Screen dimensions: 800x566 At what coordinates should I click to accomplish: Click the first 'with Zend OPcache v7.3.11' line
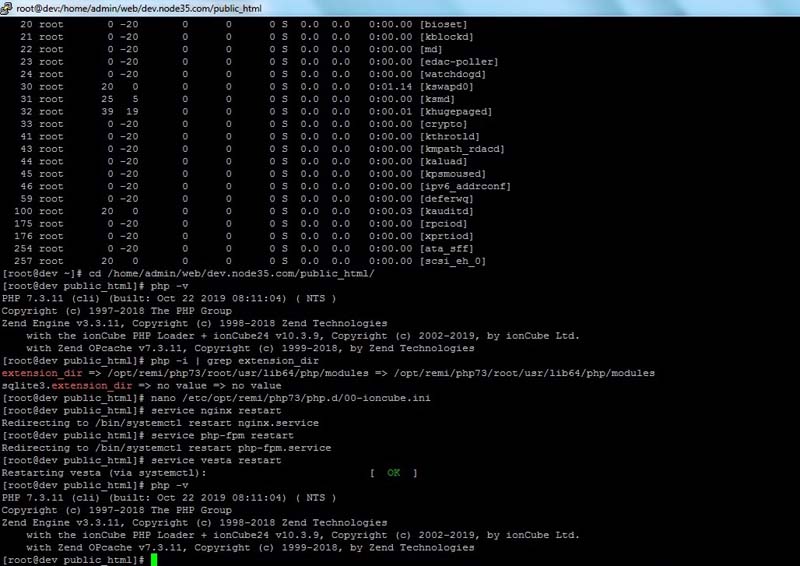pyautogui.click(x=251, y=348)
